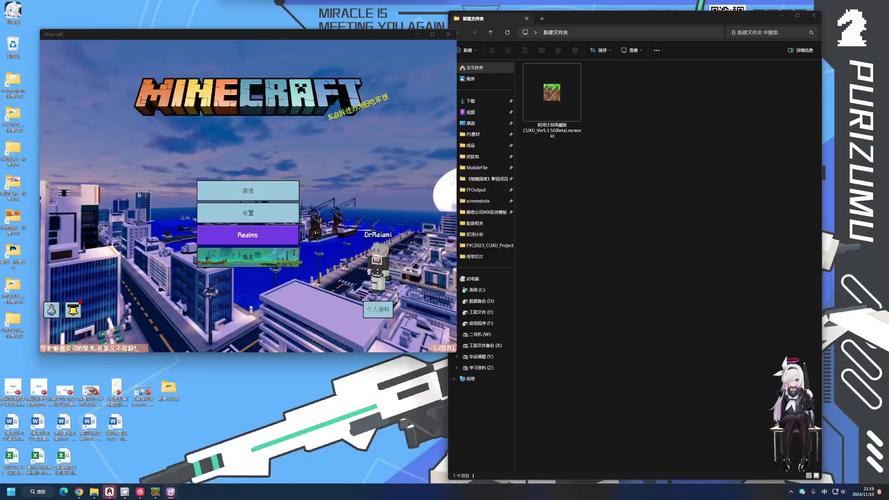Click the Explorer forward arrow

[475, 33]
